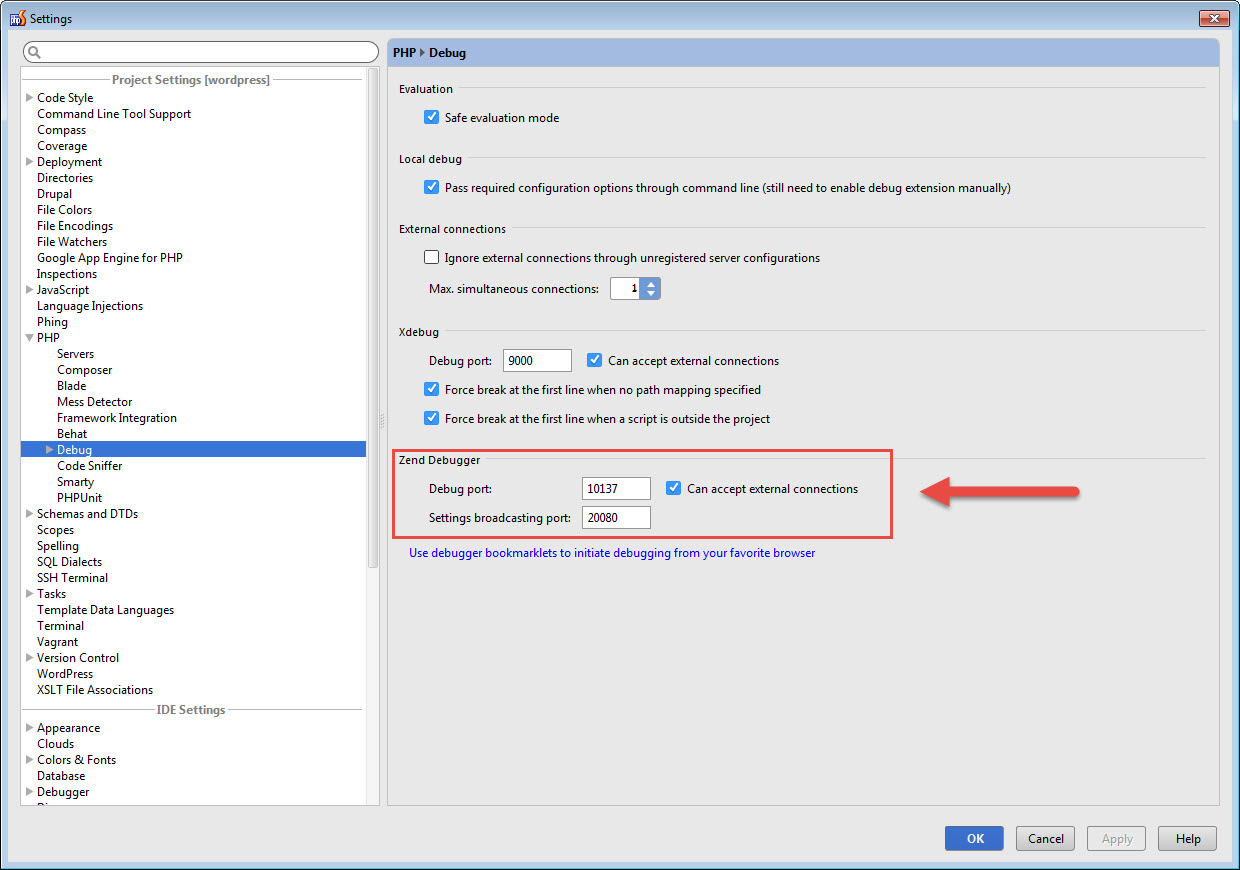Click the search magnifier icon in settings
The width and height of the screenshot is (1240, 870).
34,52
